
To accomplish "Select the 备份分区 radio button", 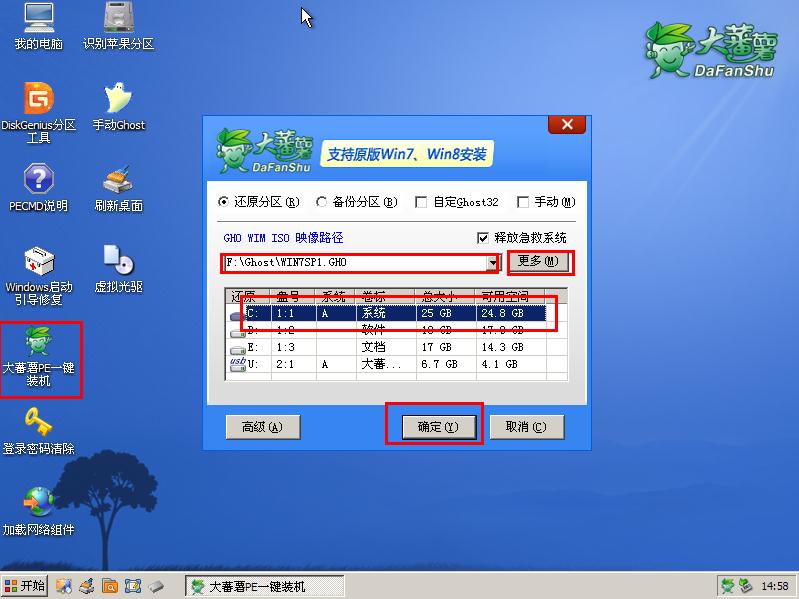I will click(322, 202).
